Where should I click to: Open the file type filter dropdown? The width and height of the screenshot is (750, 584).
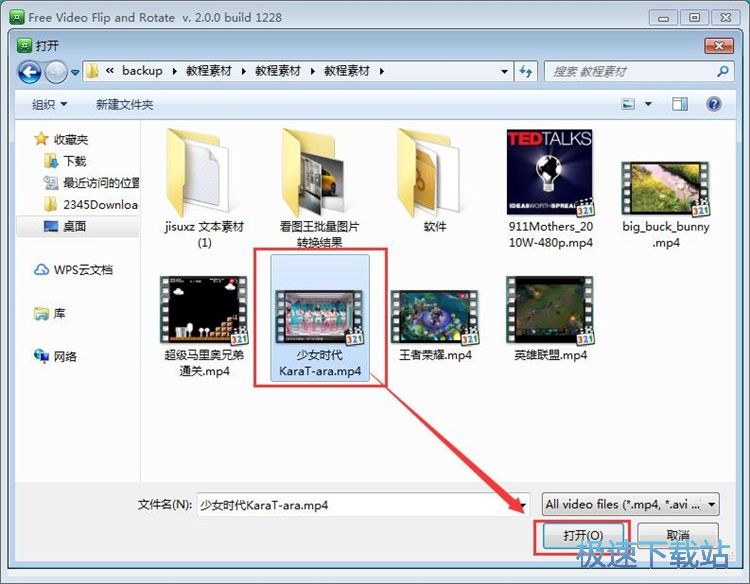point(630,504)
